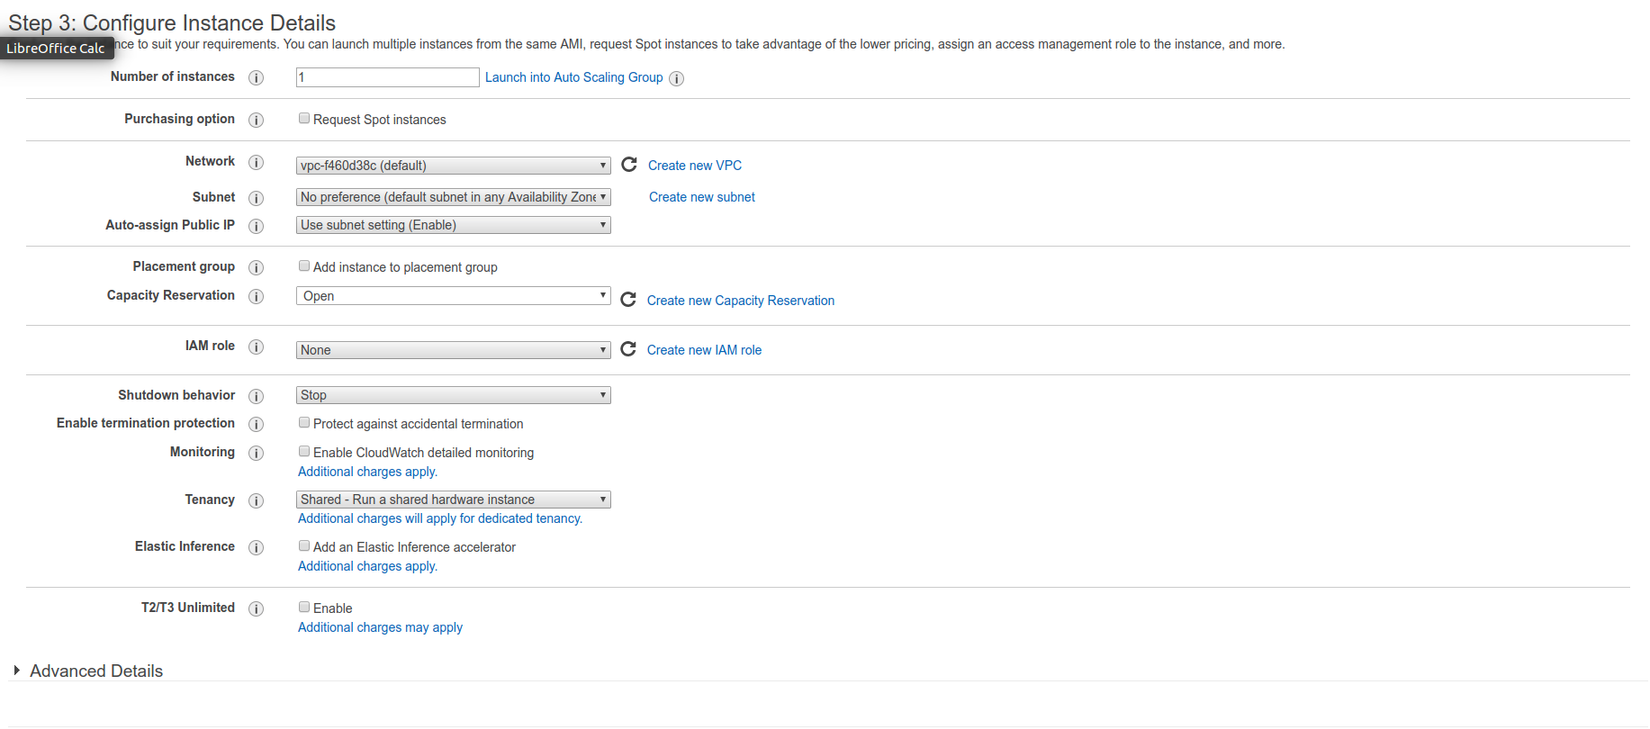
Task: Tick the T2/T3 Unlimited Enable checkbox
Action: [x=304, y=607]
